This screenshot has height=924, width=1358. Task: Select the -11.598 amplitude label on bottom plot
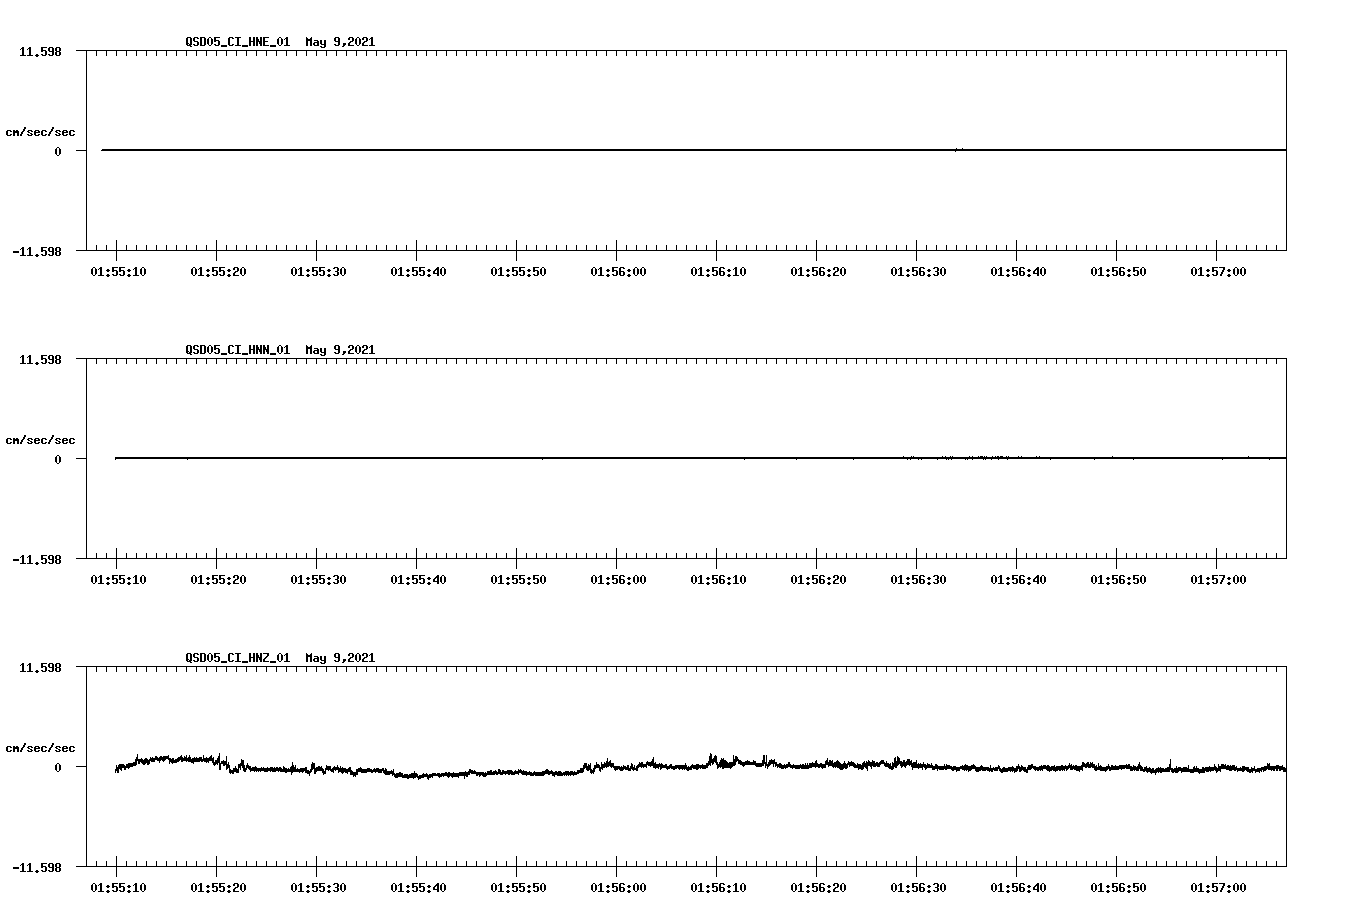click(x=36, y=868)
